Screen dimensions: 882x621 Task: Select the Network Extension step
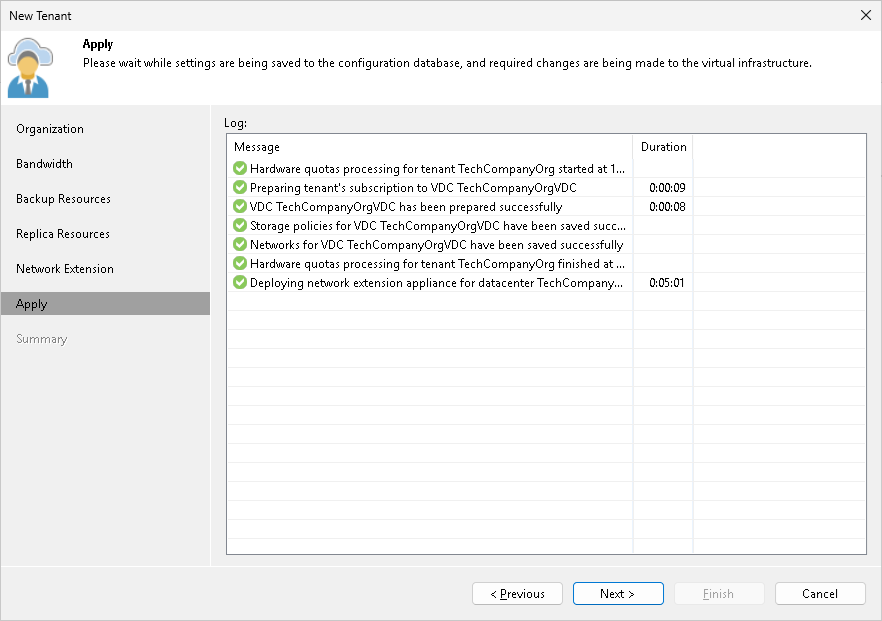click(x=64, y=268)
